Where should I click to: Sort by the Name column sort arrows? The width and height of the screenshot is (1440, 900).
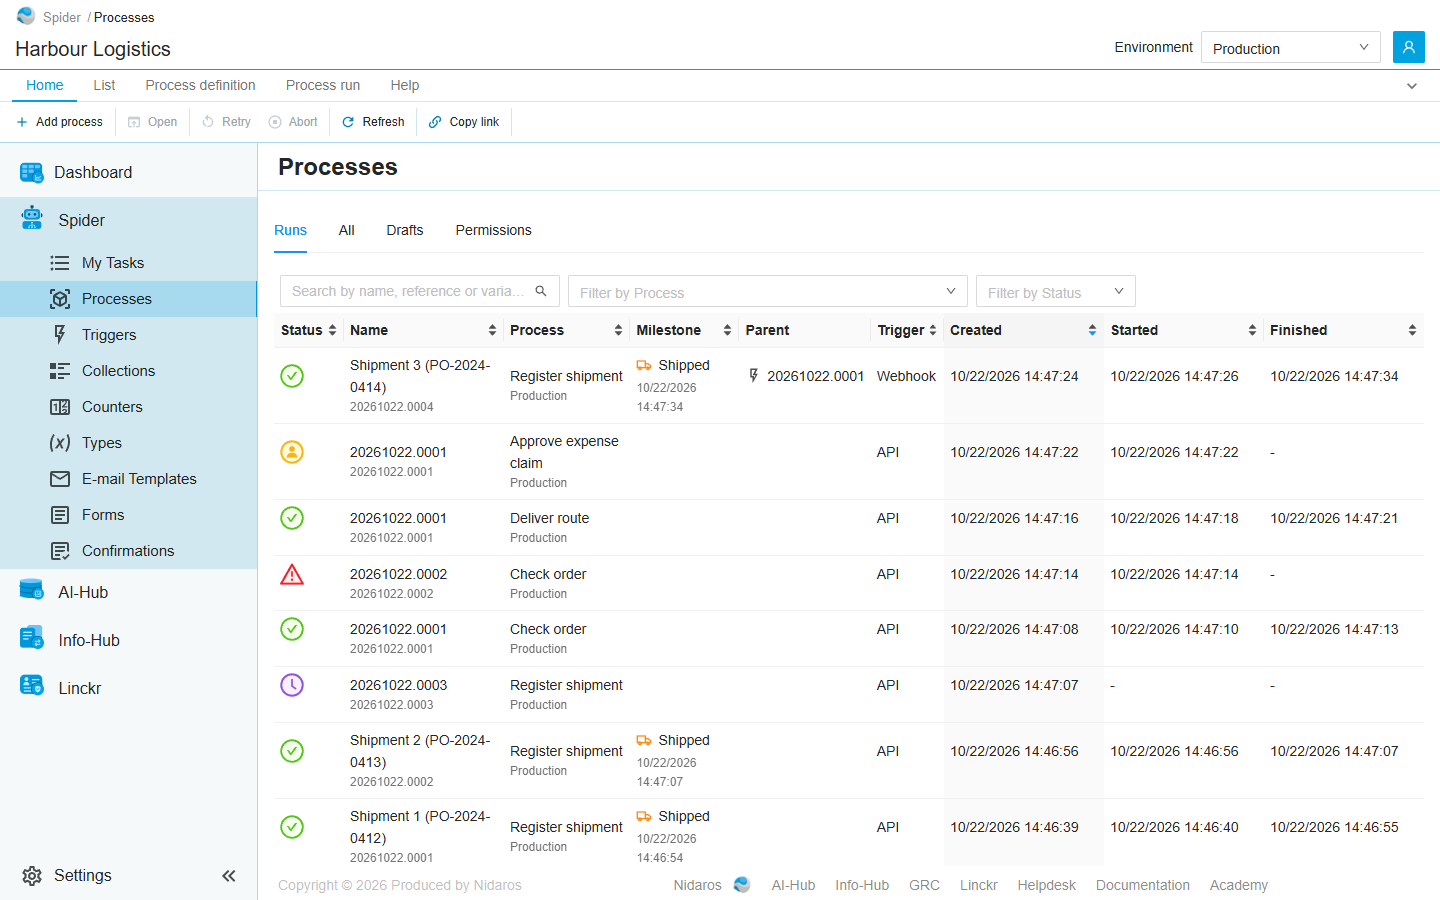coord(492,330)
